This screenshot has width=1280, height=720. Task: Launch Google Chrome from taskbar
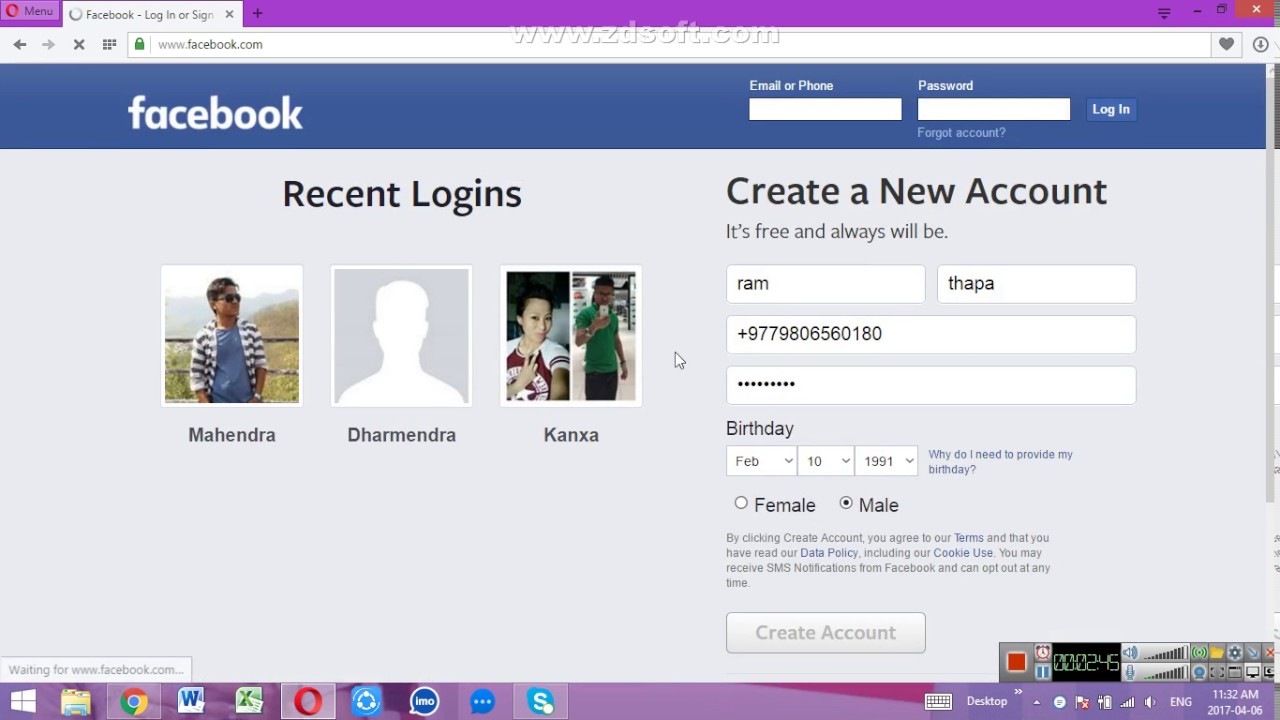(134, 702)
